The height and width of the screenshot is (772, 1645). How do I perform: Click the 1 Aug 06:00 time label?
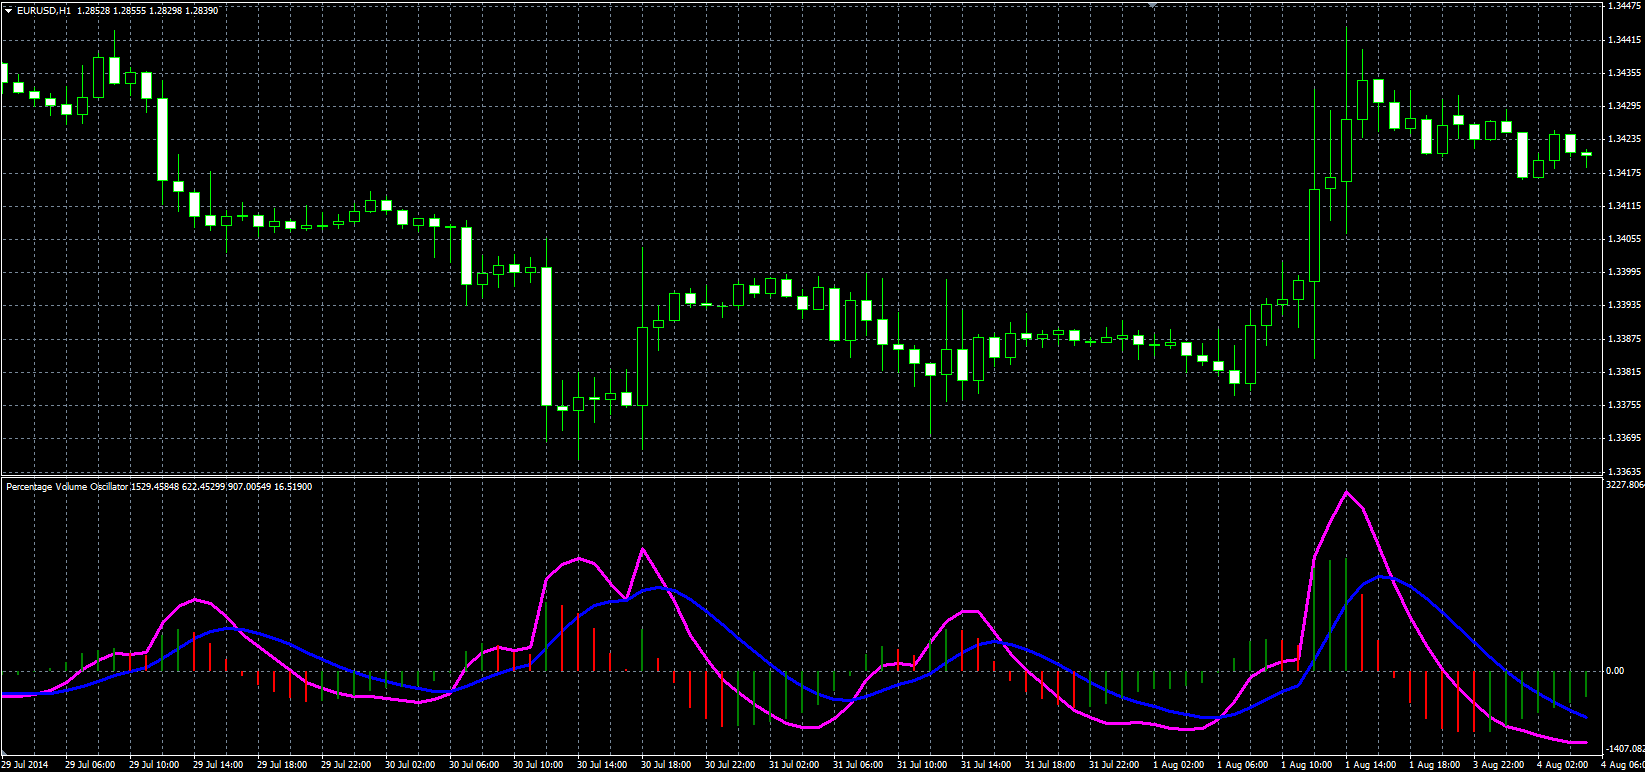1242,765
